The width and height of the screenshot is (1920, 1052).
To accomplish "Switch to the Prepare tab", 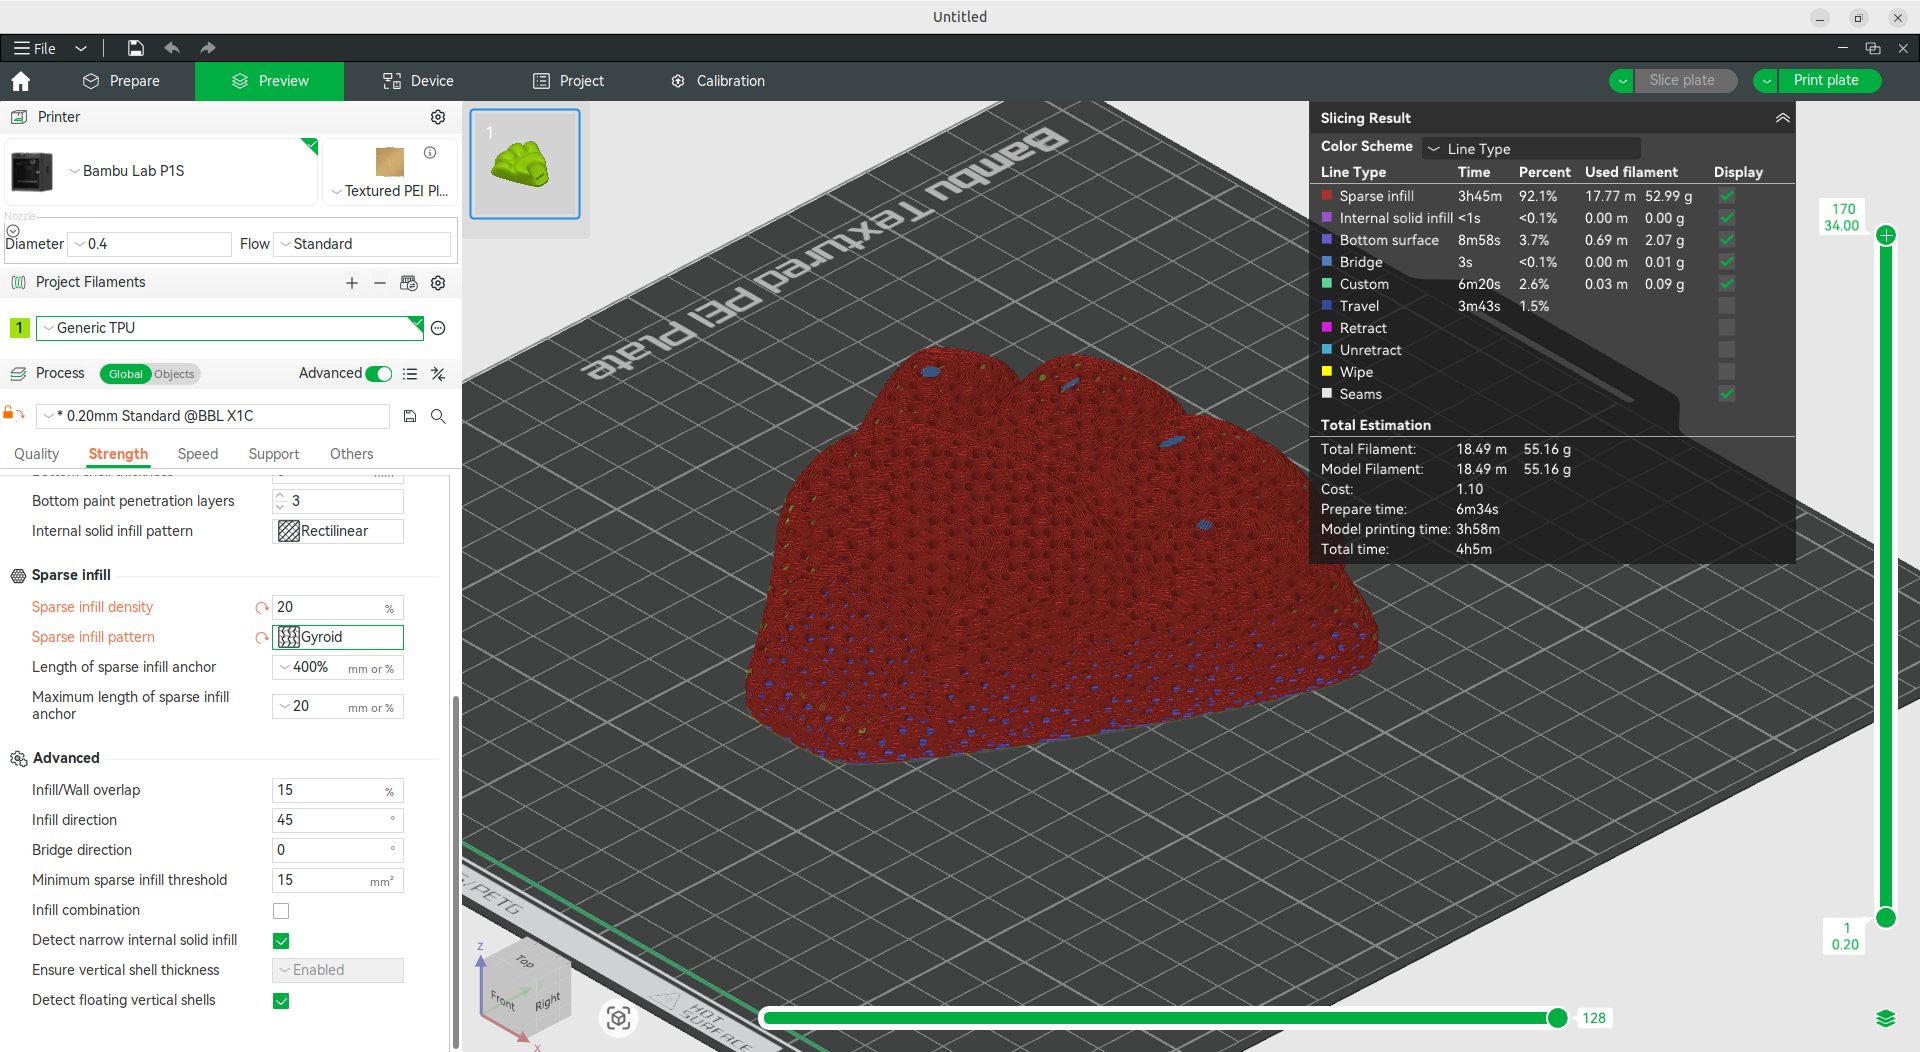I will (x=122, y=81).
